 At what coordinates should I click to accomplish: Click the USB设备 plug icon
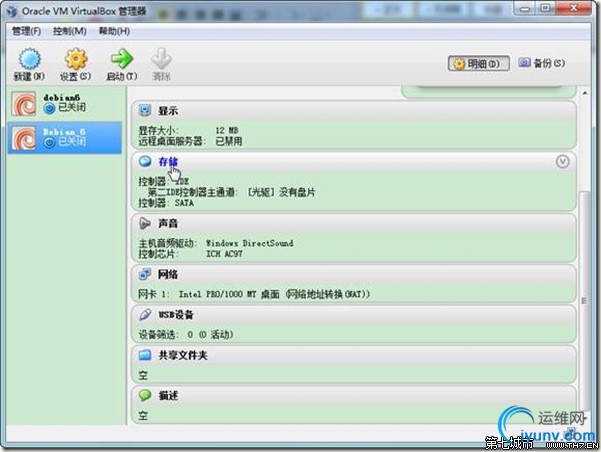145,314
